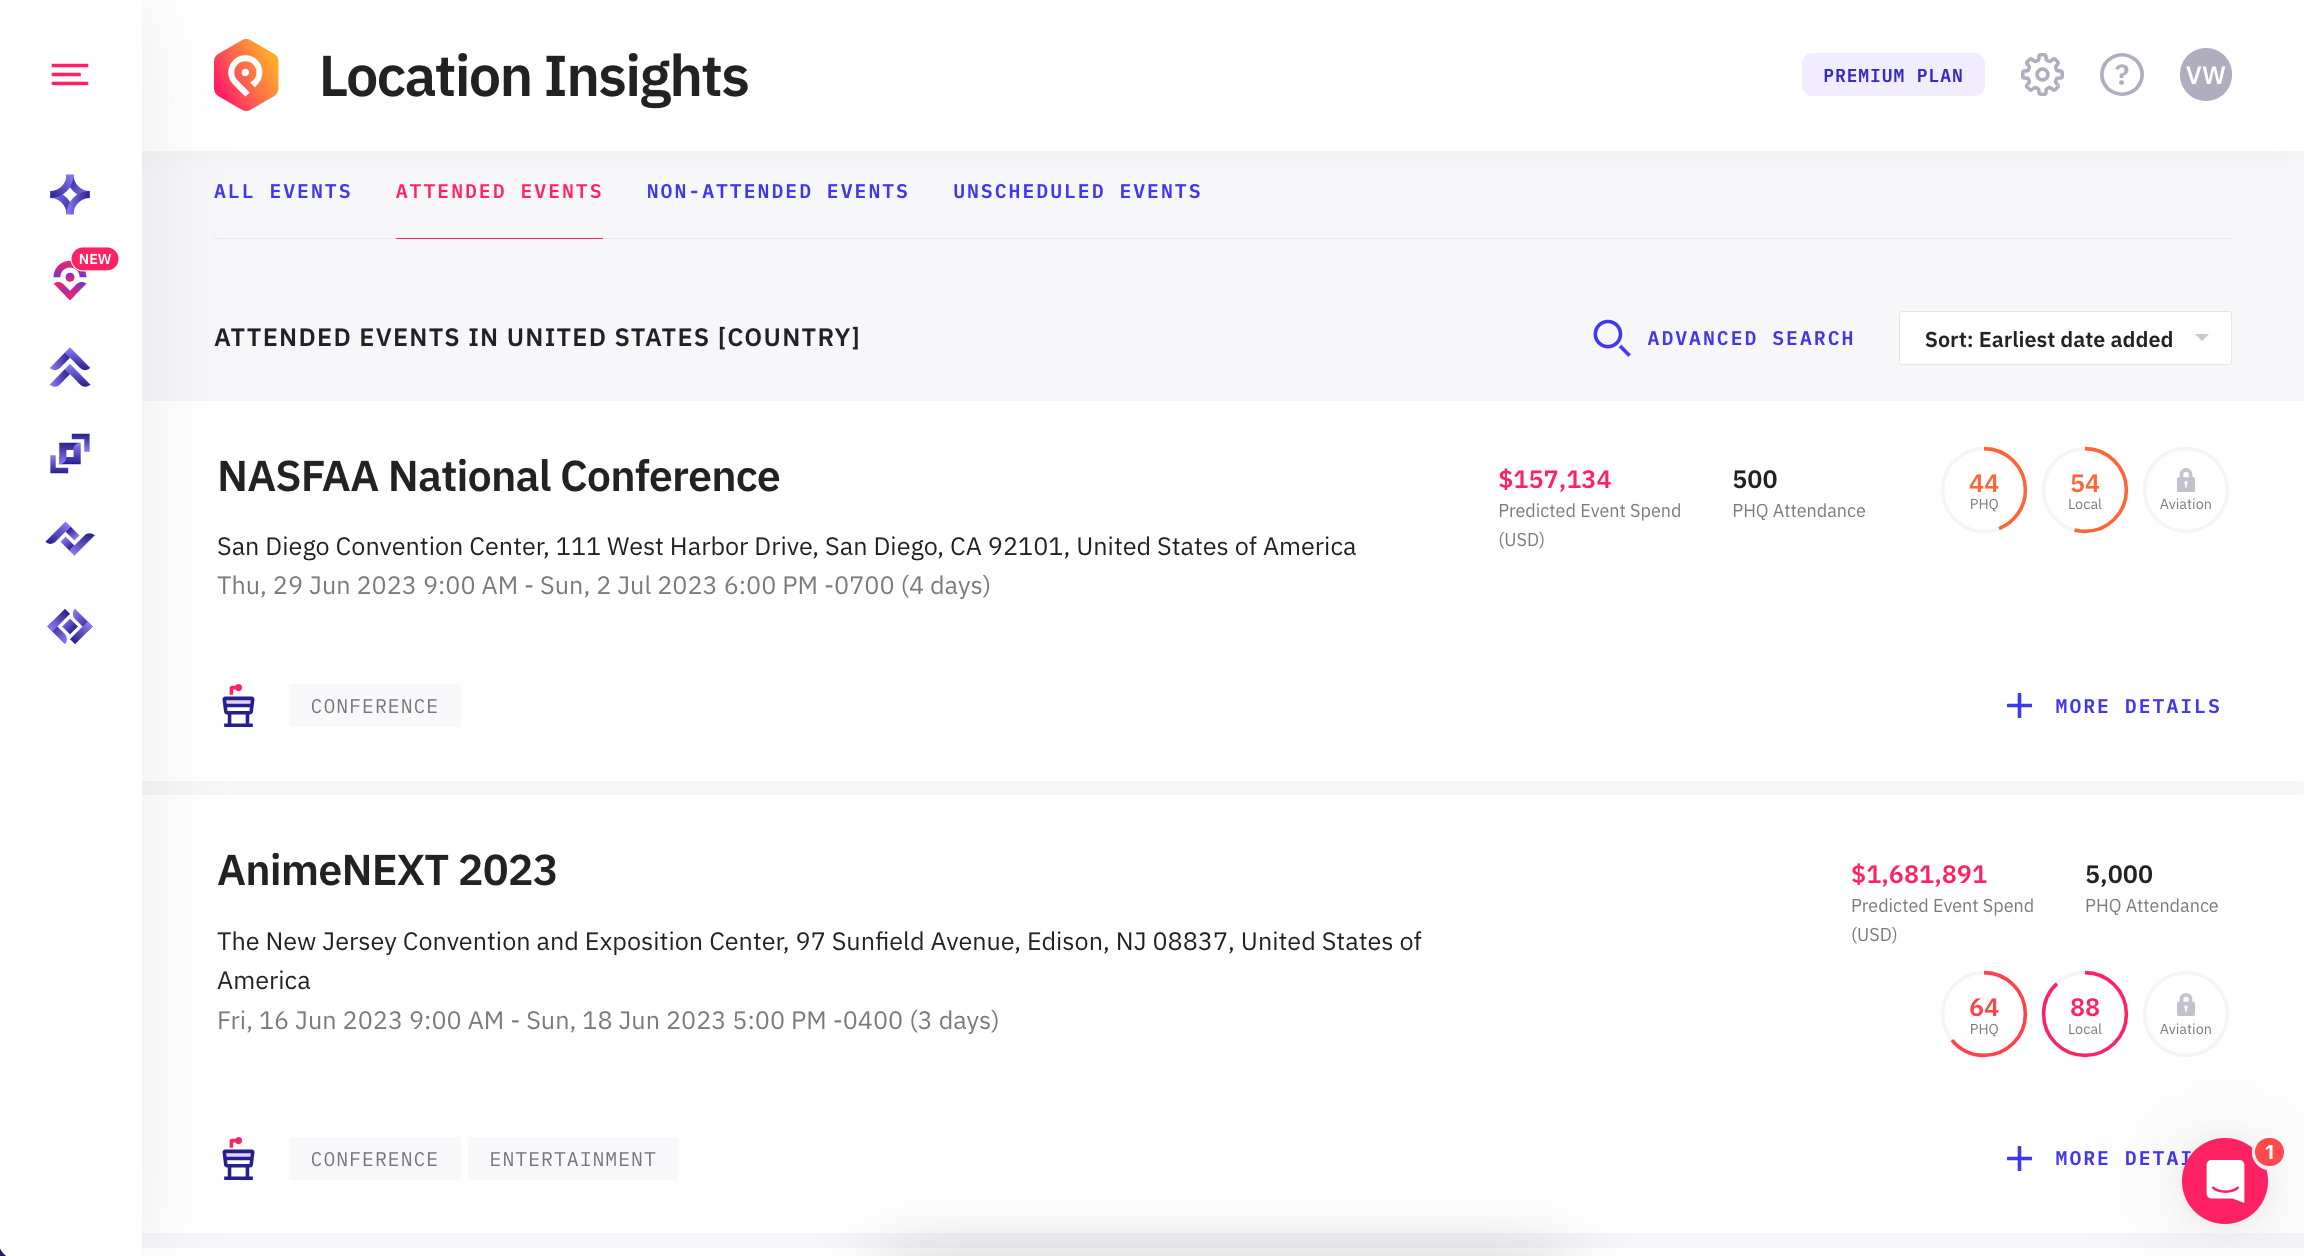
Task: Click the double upward chevron sidebar icon
Action: [x=70, y=368]
